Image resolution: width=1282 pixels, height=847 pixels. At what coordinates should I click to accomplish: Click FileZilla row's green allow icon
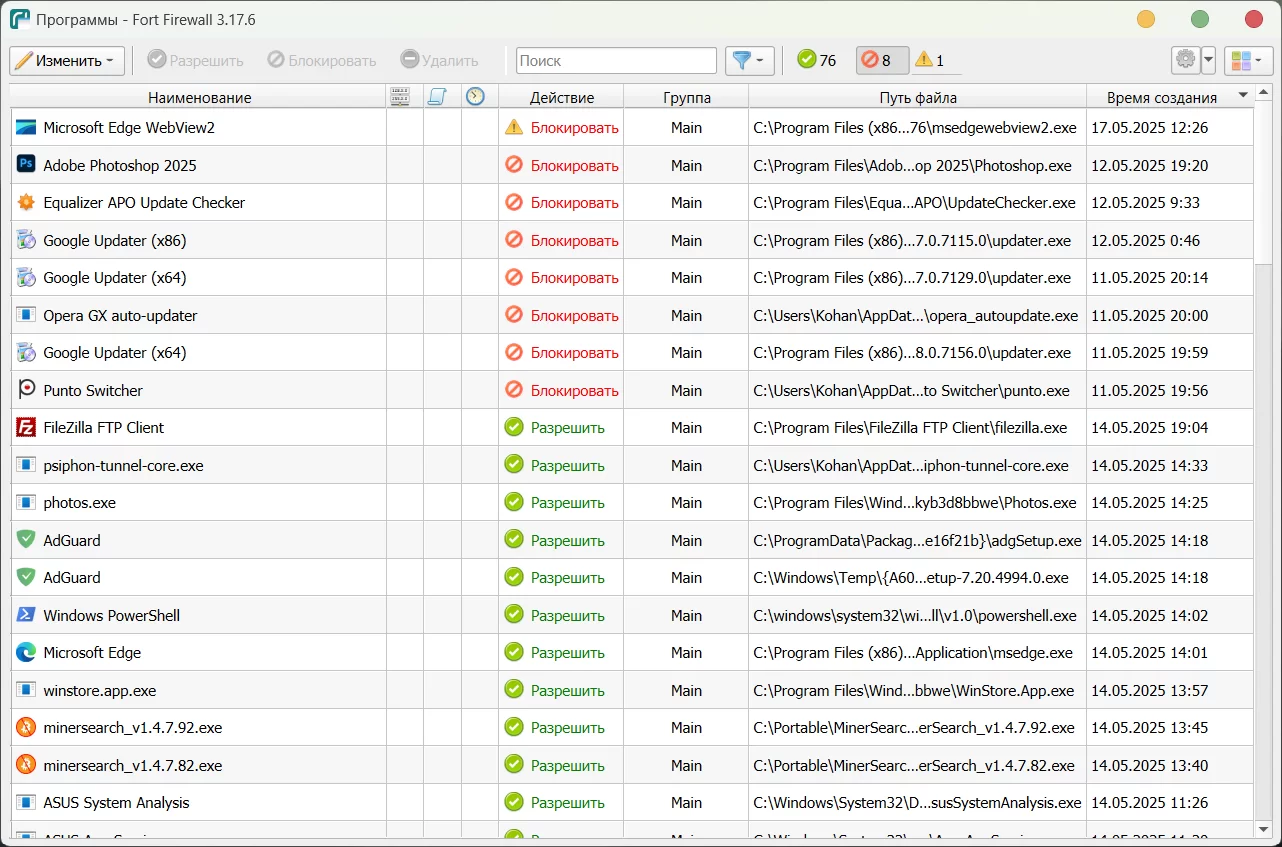[514, 427]
